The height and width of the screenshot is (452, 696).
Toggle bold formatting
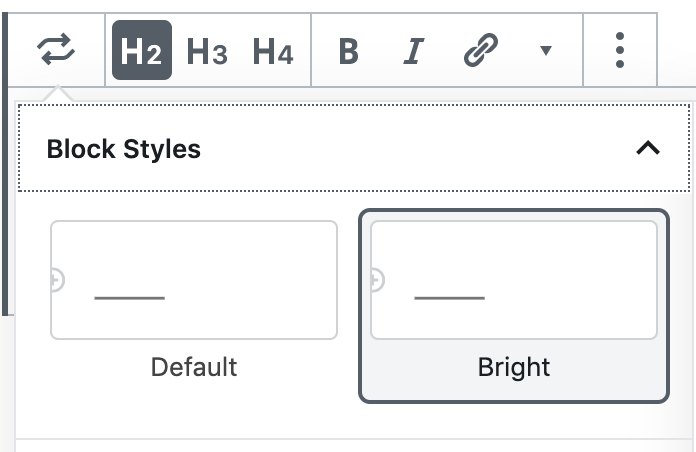click(x=348, y=51)
